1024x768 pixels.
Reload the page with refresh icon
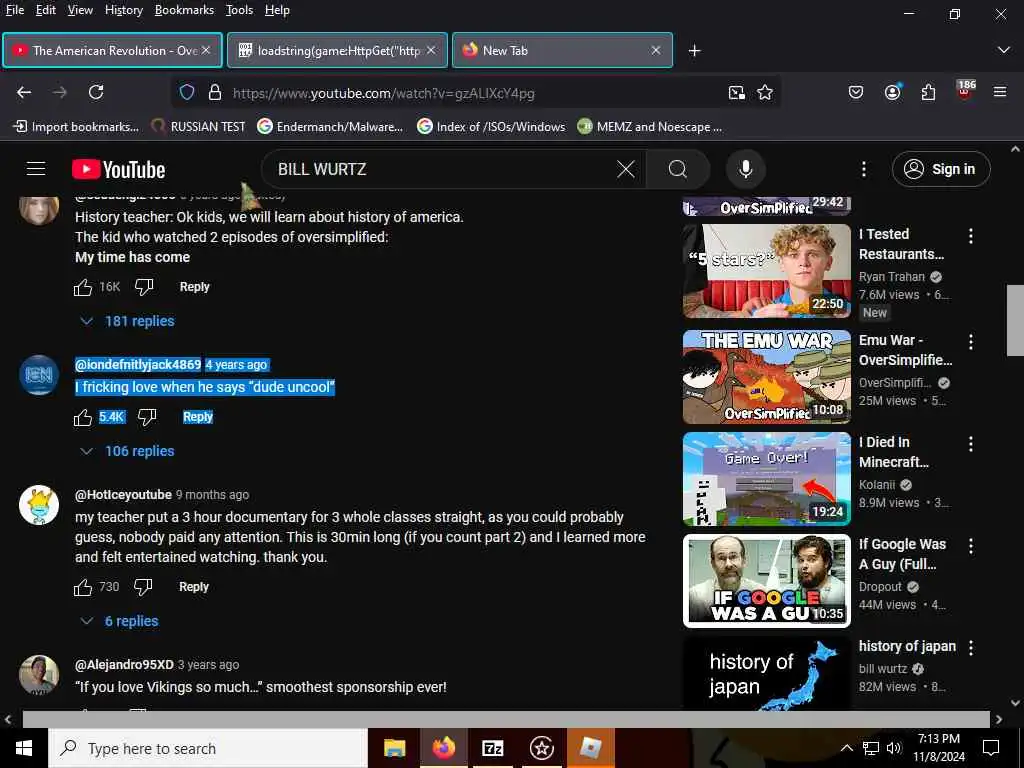point(96,93)
